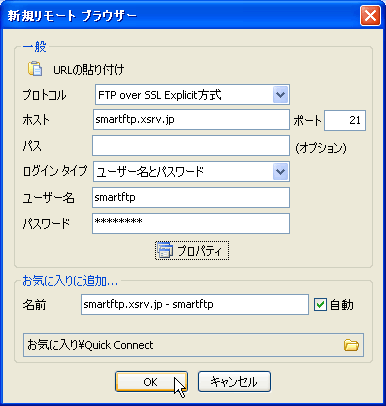Viewport: 386px width, 406px height.
Task: Click the properties window icon
Action: coord(165,250)
